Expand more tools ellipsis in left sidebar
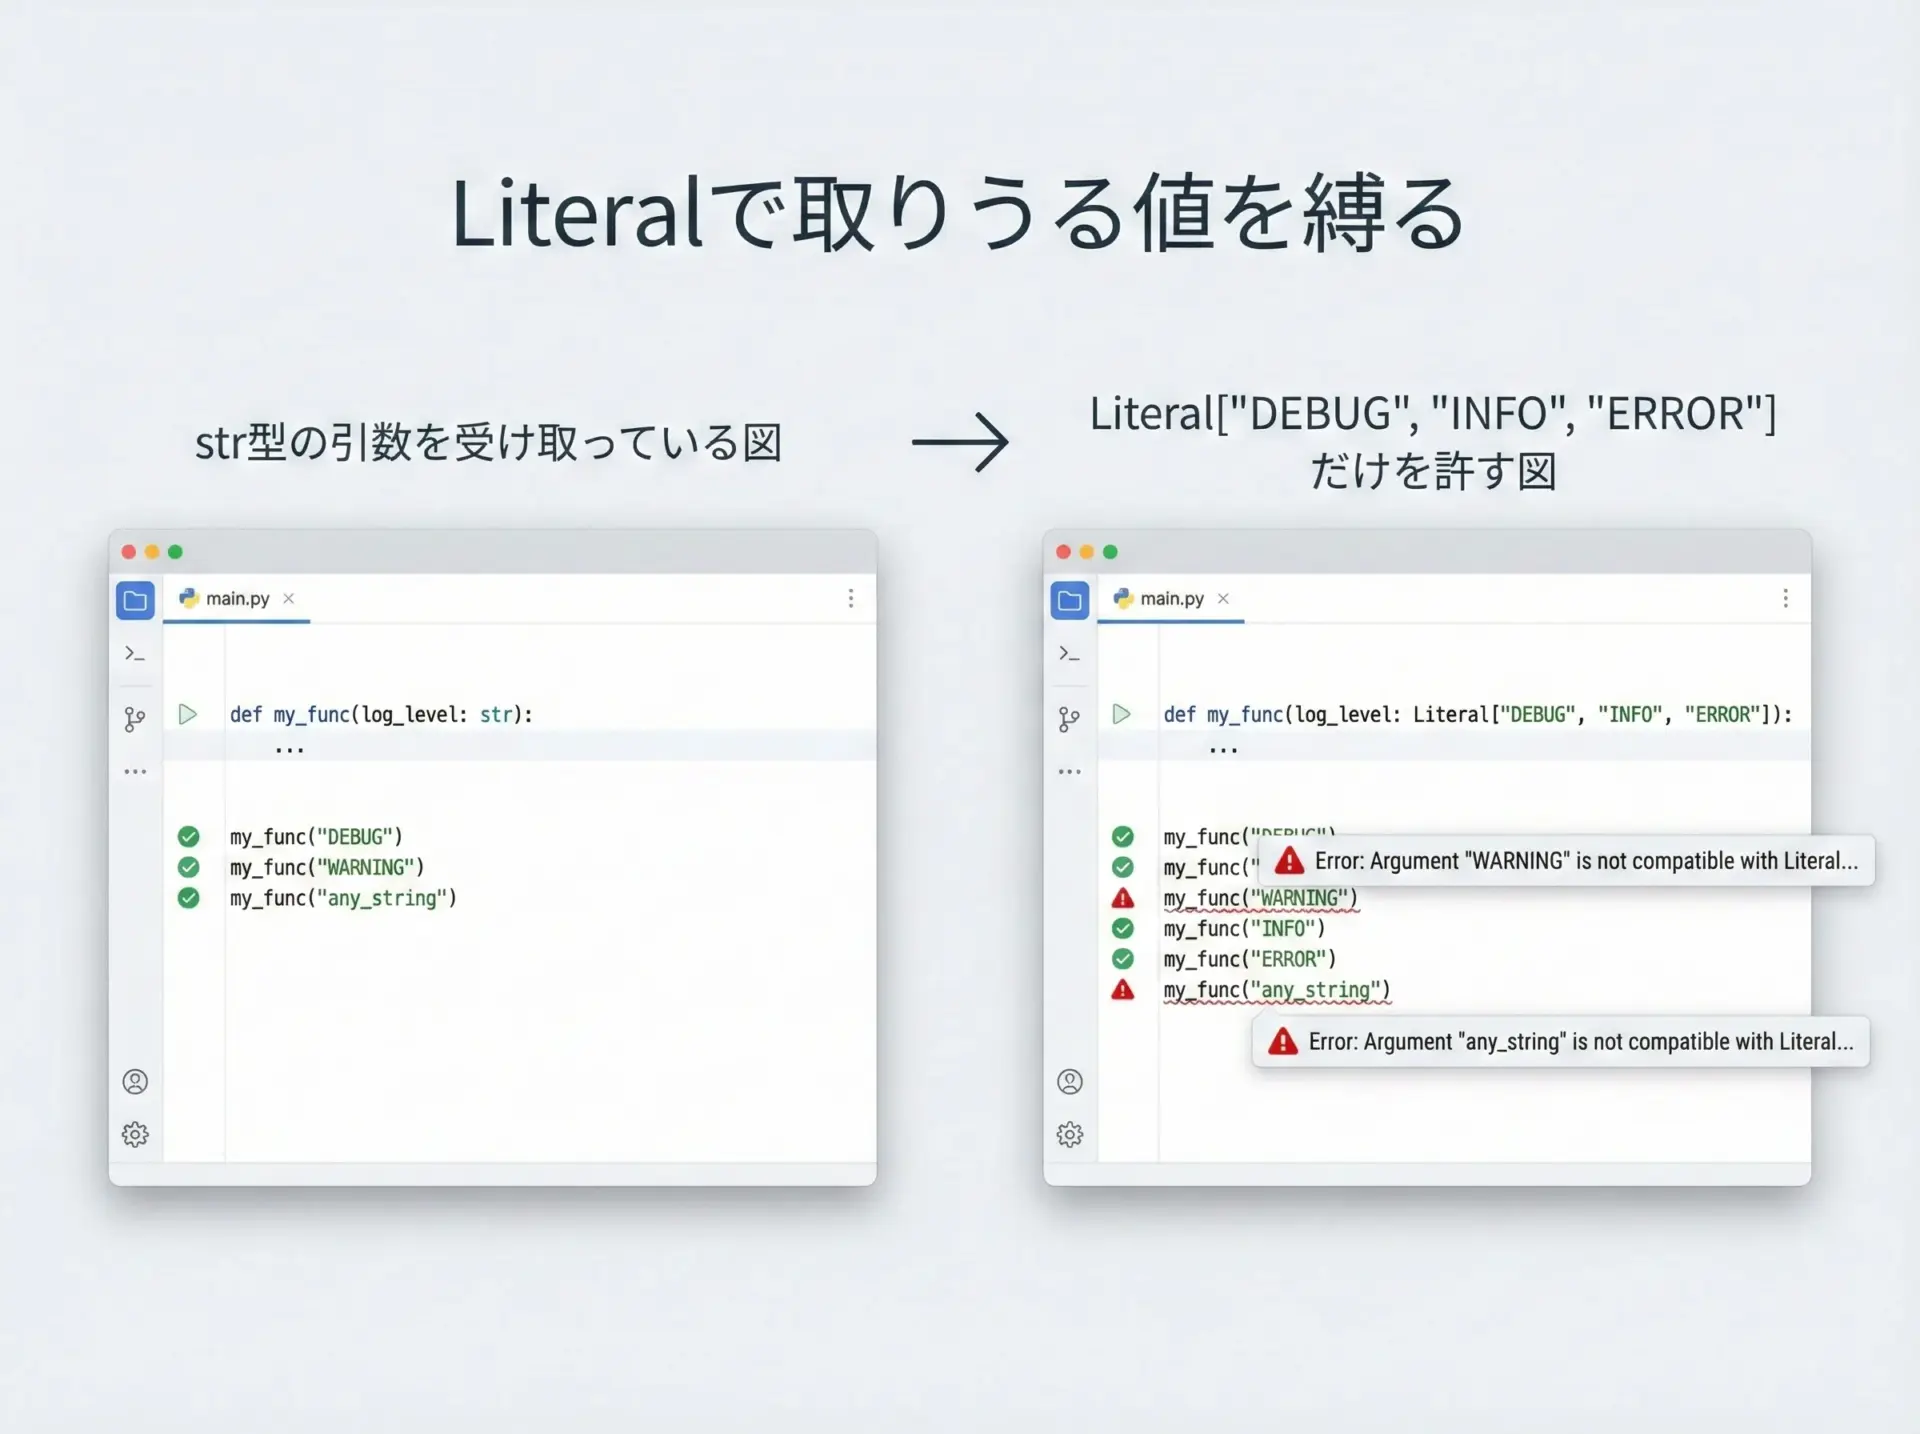 pyautogui.click(x=135, y=772)
